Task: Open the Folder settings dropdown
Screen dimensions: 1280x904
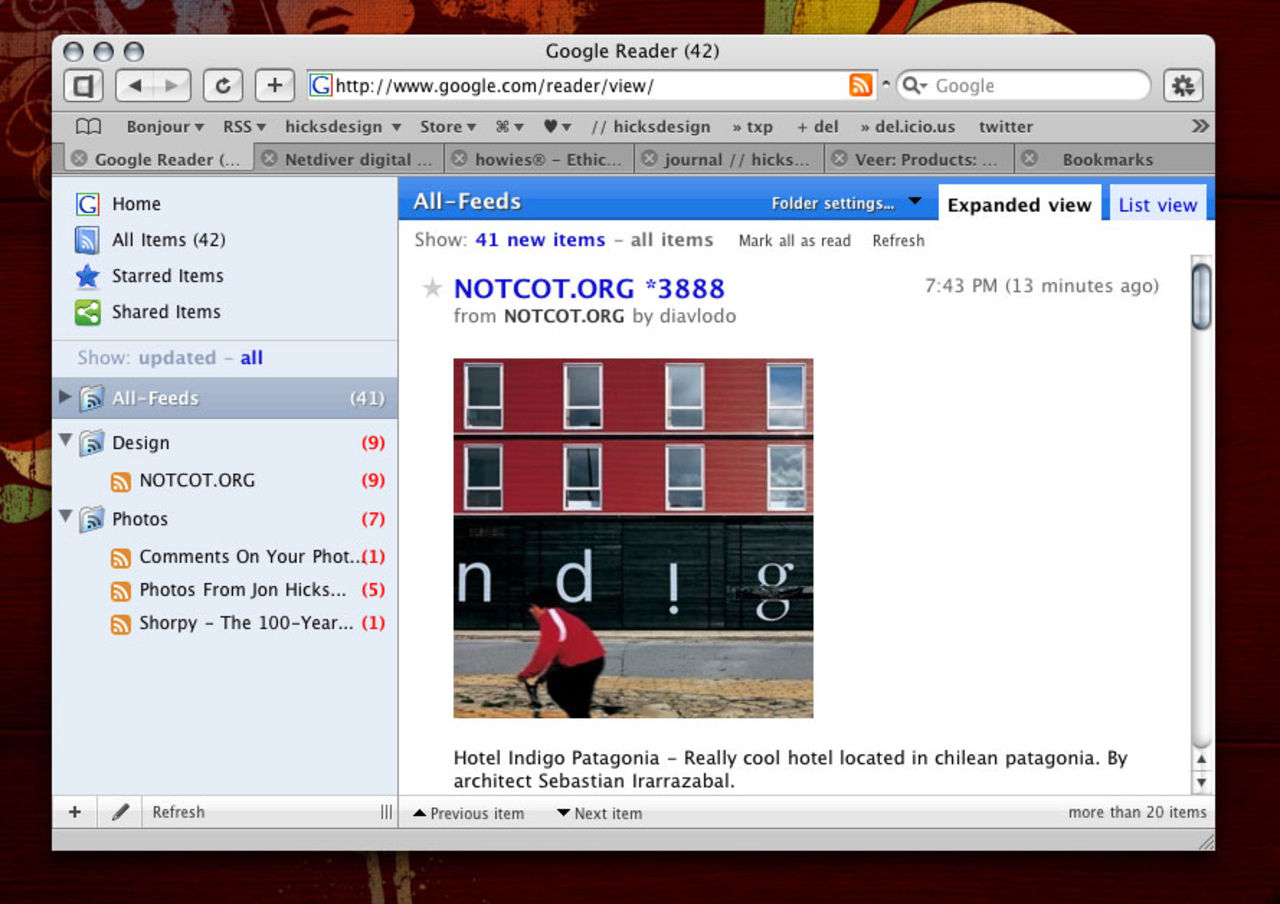Action: point(847,202)
